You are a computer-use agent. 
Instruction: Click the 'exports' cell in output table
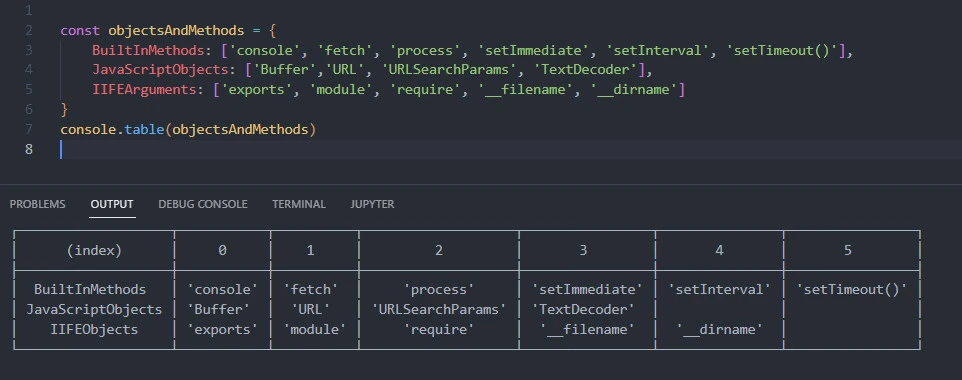pos(223,329)
